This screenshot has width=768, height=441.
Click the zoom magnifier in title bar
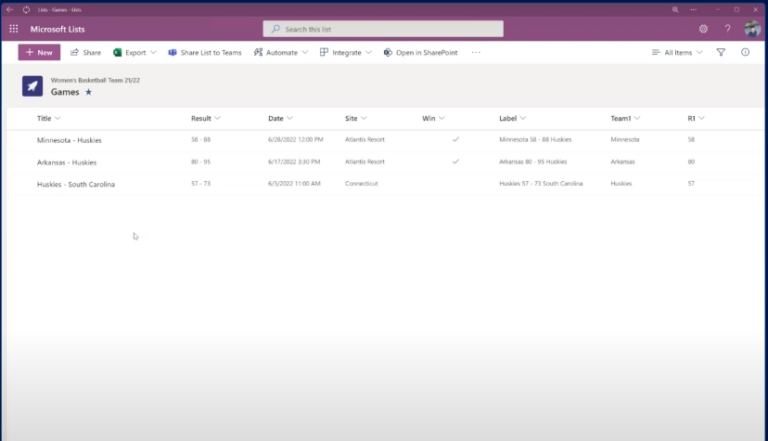coord(675,9)
